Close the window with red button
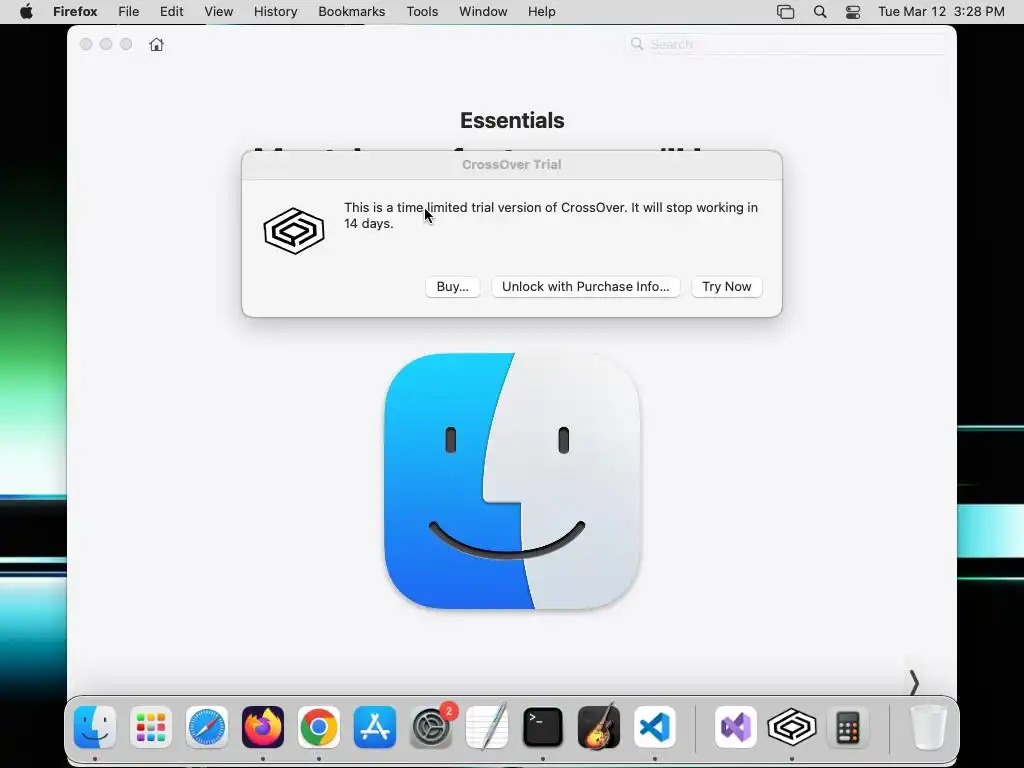Screen dimensions: 1024x768 (86, 44)
